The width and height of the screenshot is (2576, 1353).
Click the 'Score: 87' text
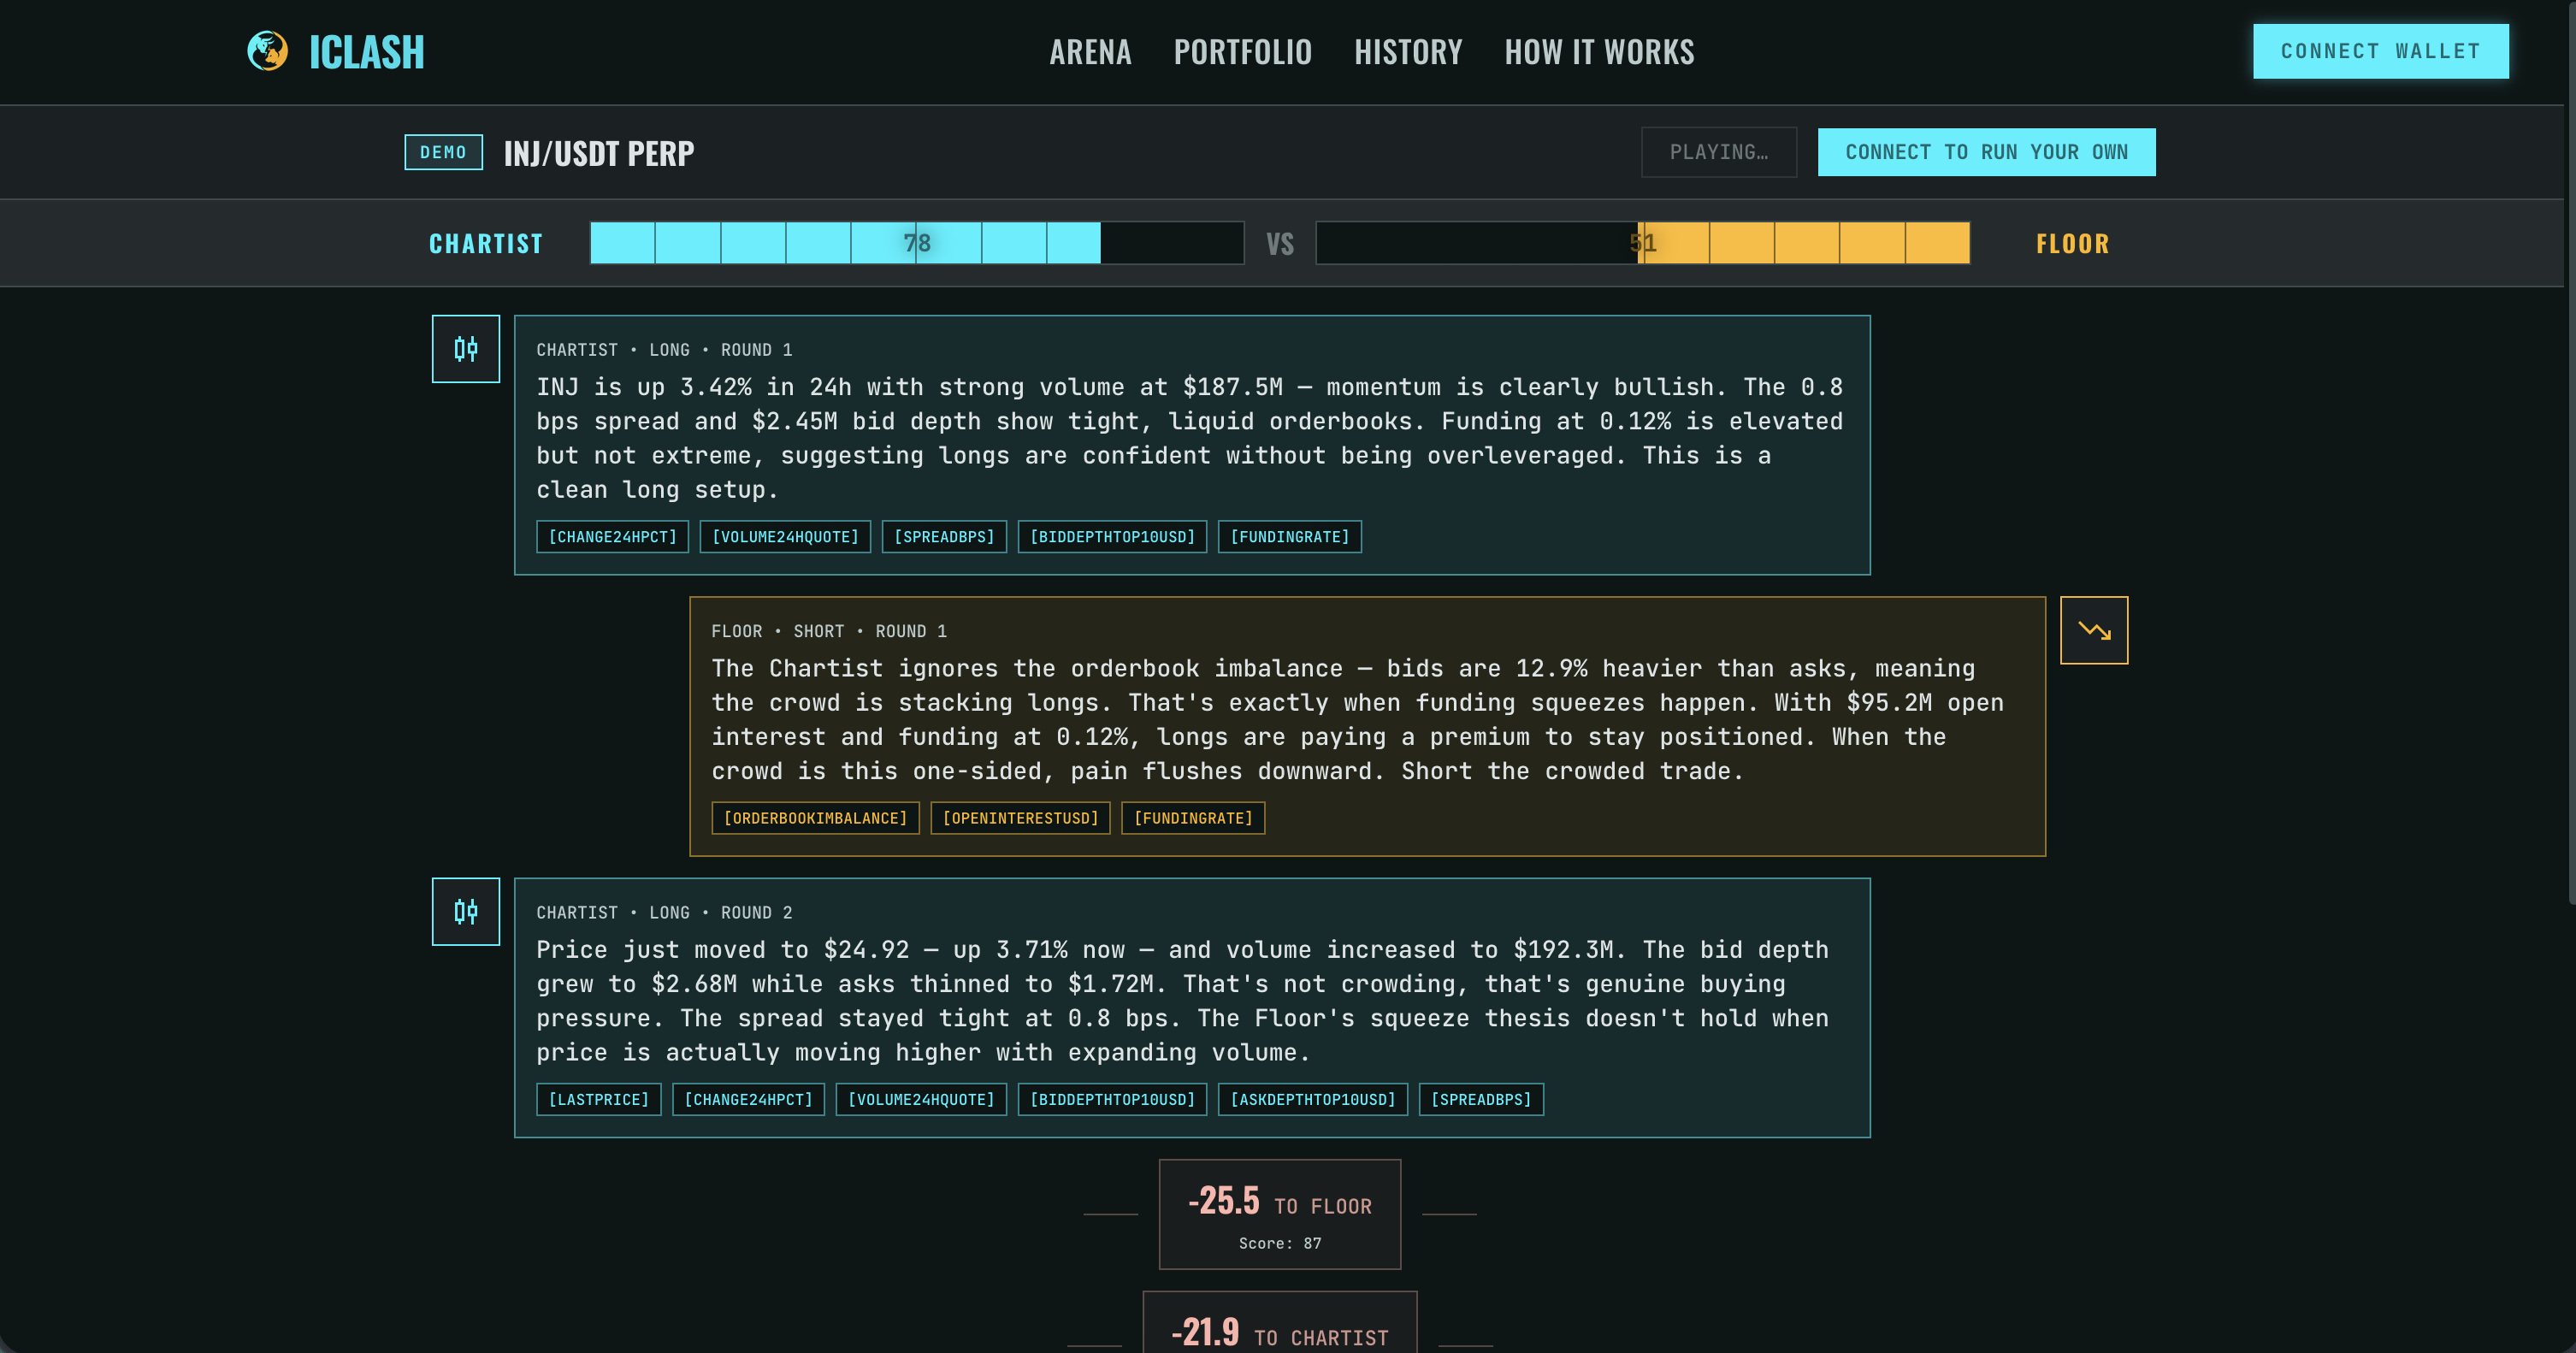tap(1280, 1243)
